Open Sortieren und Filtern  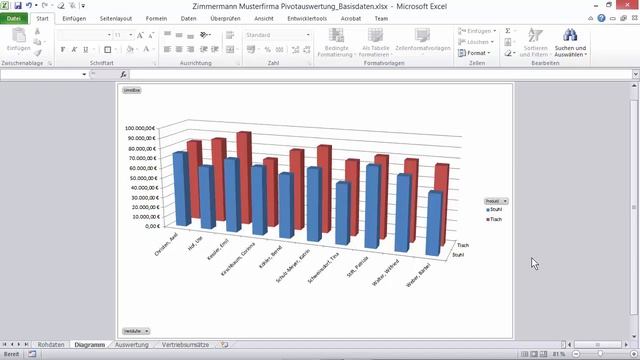pos(535,43)
